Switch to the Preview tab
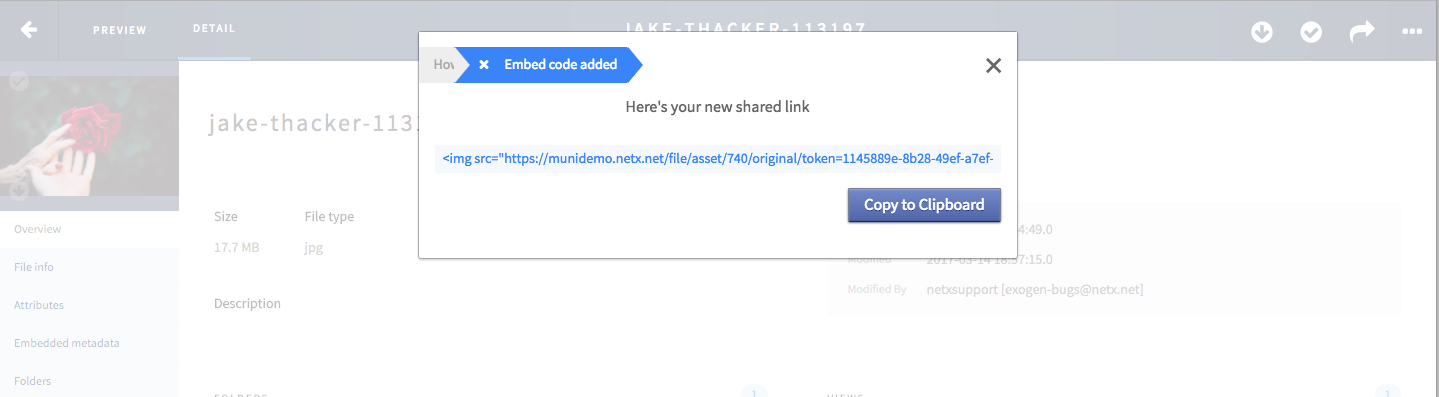Screen dimensions: 1439x397 pos(120,30)
